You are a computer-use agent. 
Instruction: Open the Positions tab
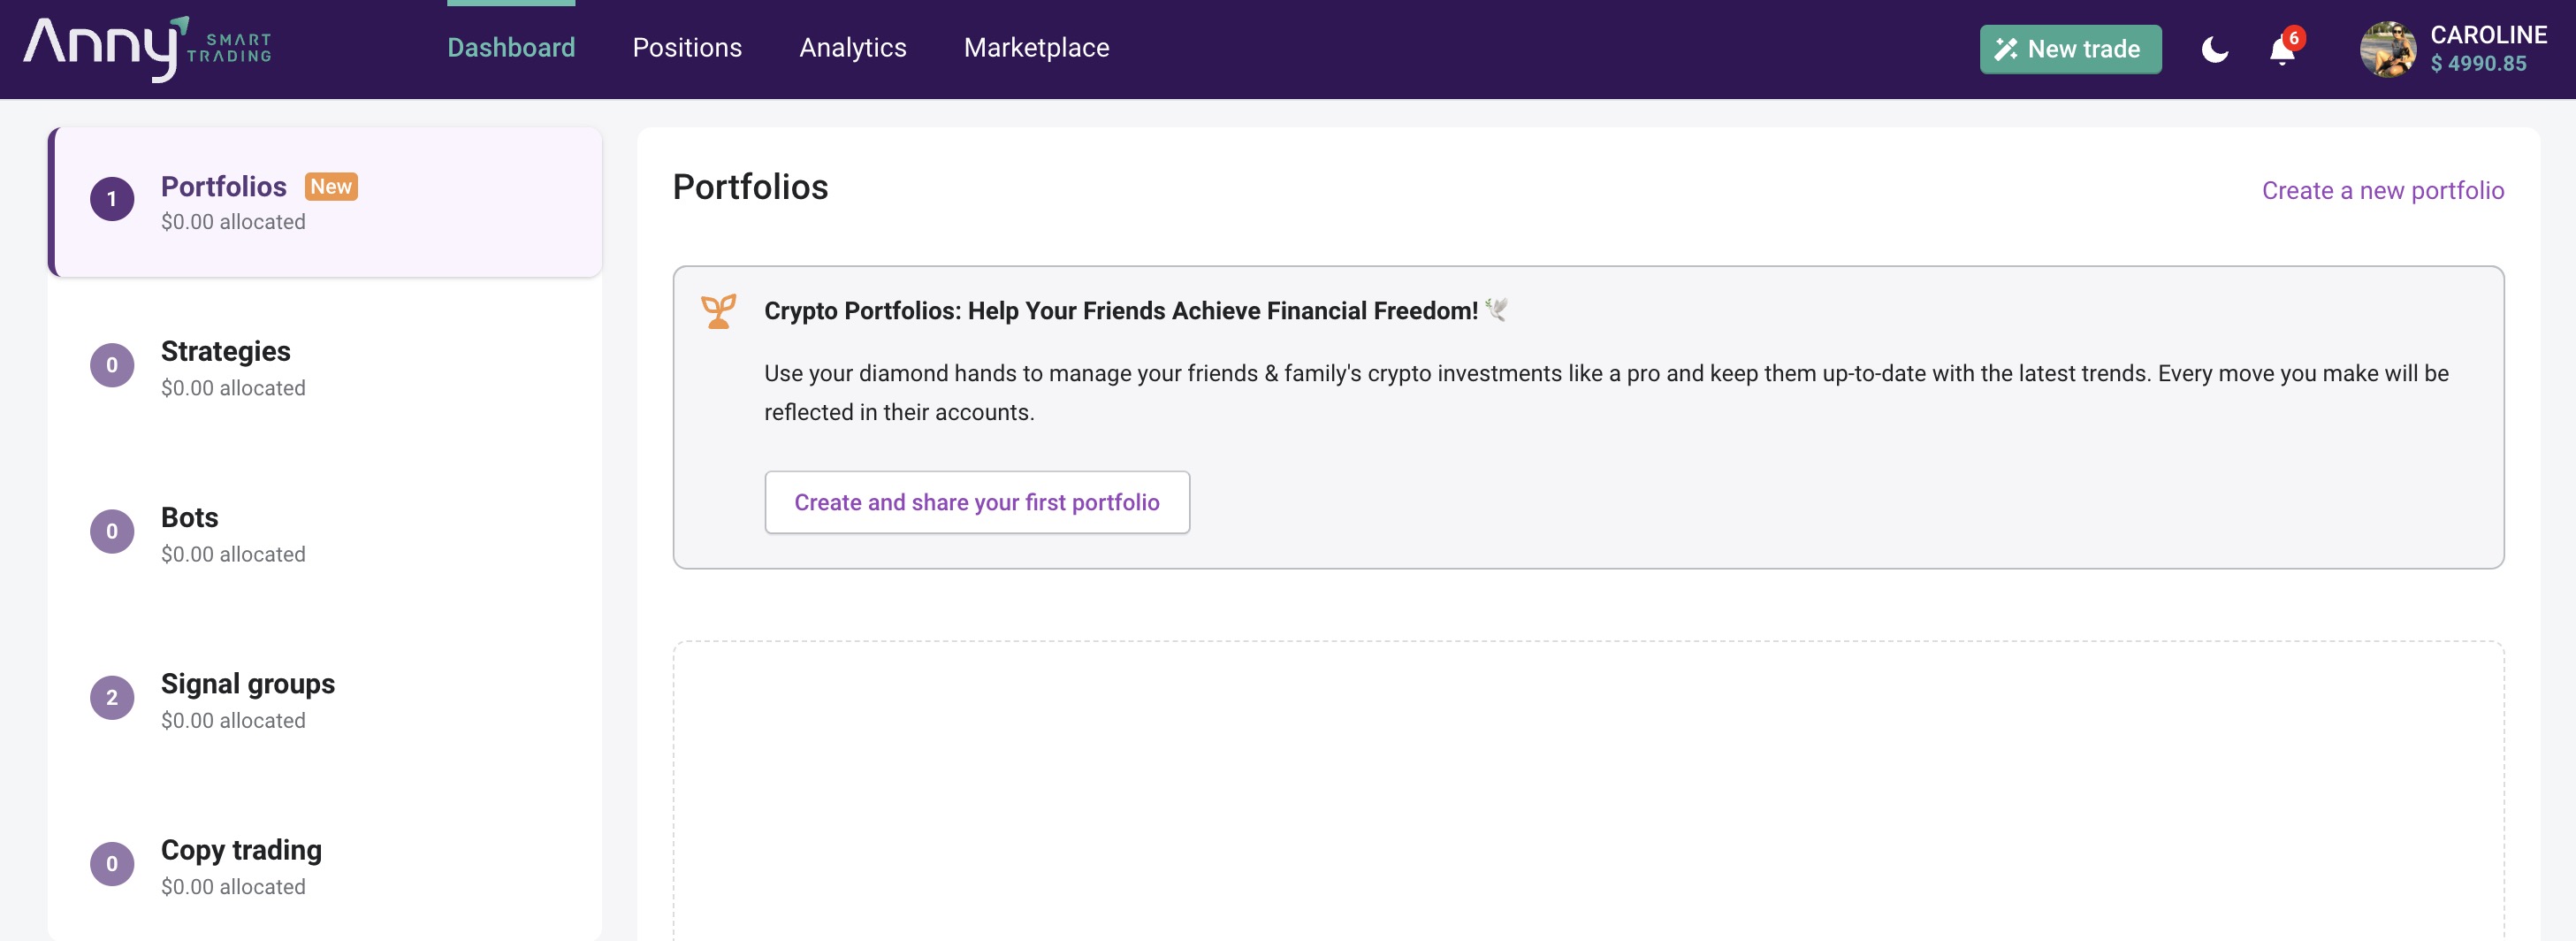(x=687, y=47)
